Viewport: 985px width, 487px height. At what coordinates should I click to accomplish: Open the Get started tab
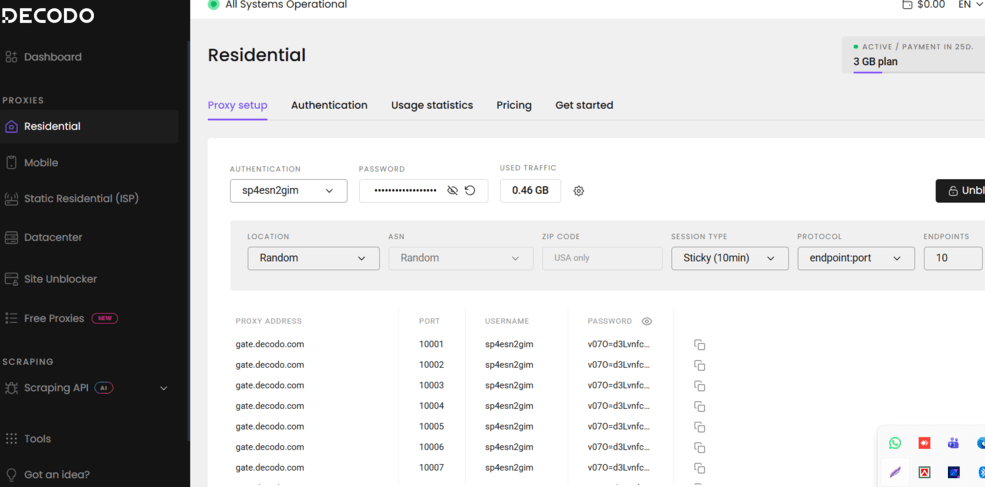pos(584,106)
